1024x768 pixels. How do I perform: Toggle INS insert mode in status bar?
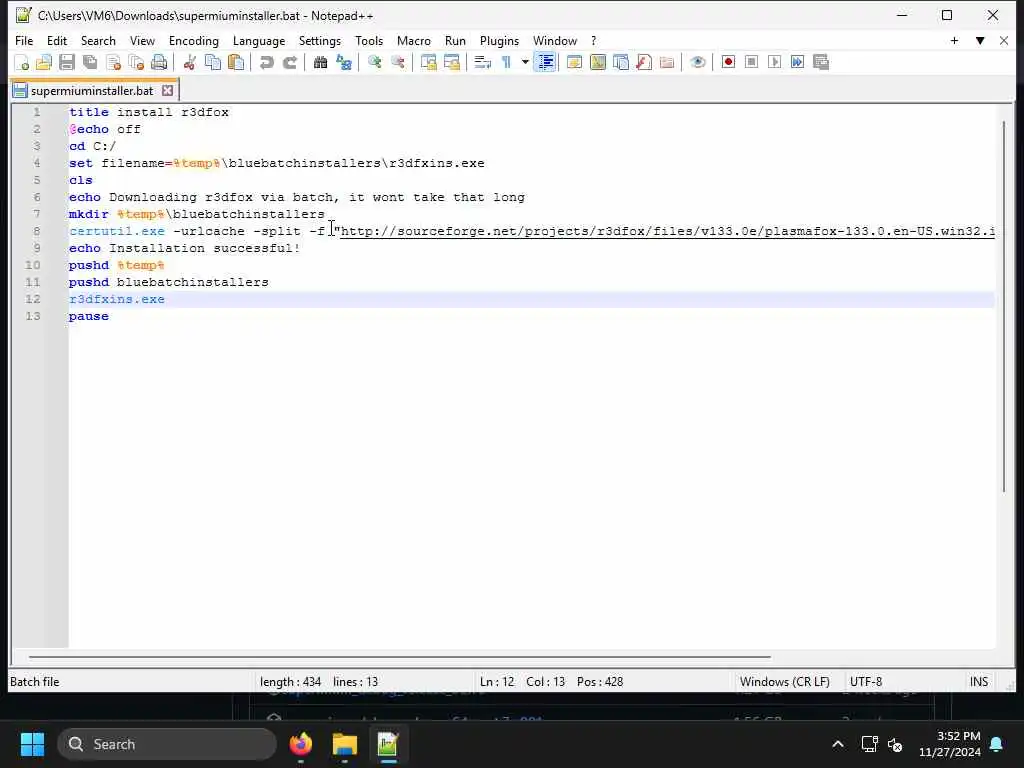(979, 681)
